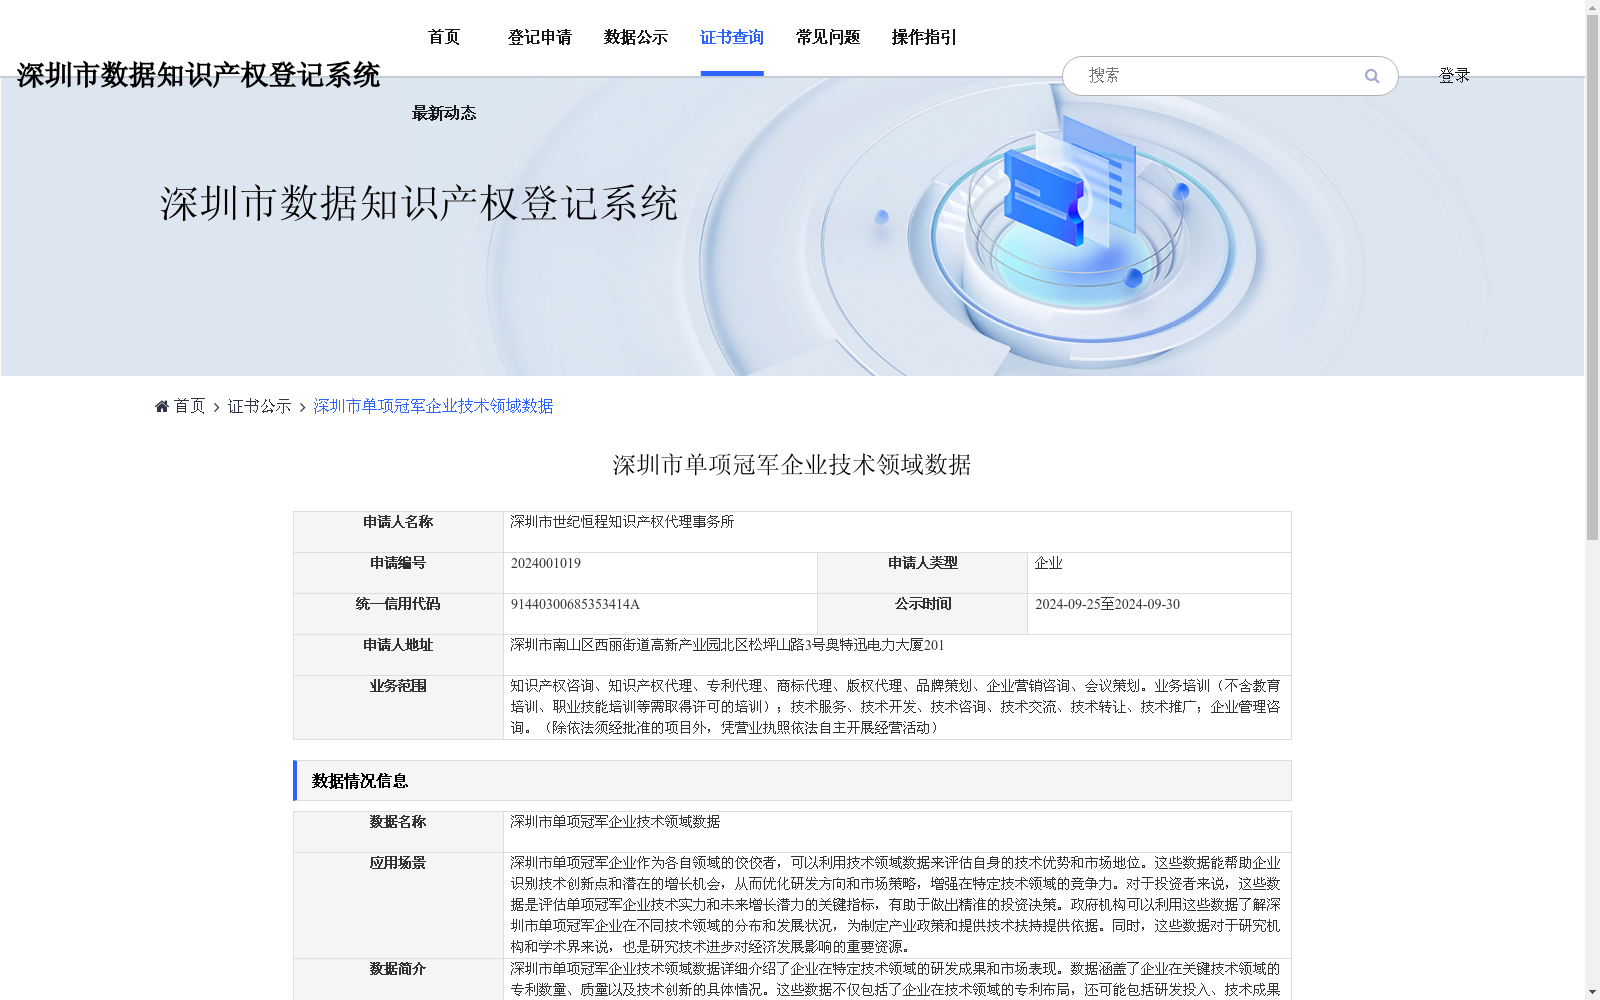Go to 数据公示 in top navigation
The height and width of the screenshot is (1000, 1600).
click(x=636, y=38)
